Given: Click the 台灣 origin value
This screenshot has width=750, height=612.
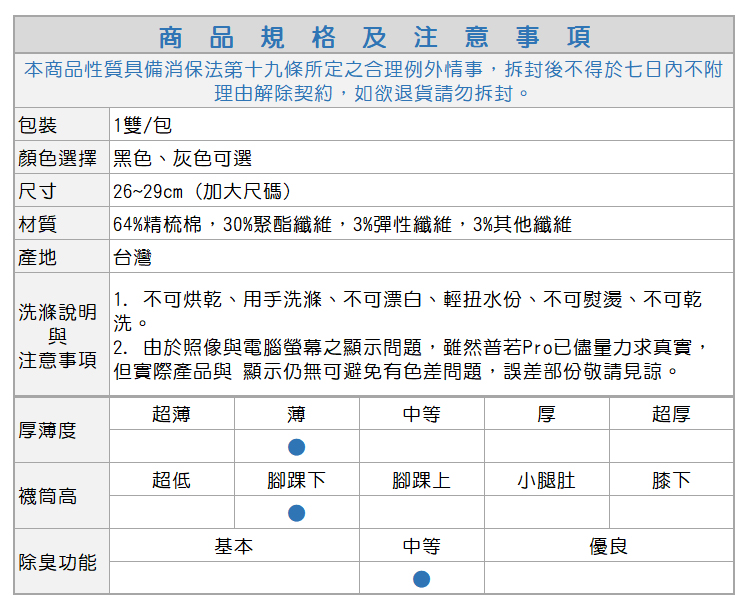Looking at the screenshot, I should 132,257.
